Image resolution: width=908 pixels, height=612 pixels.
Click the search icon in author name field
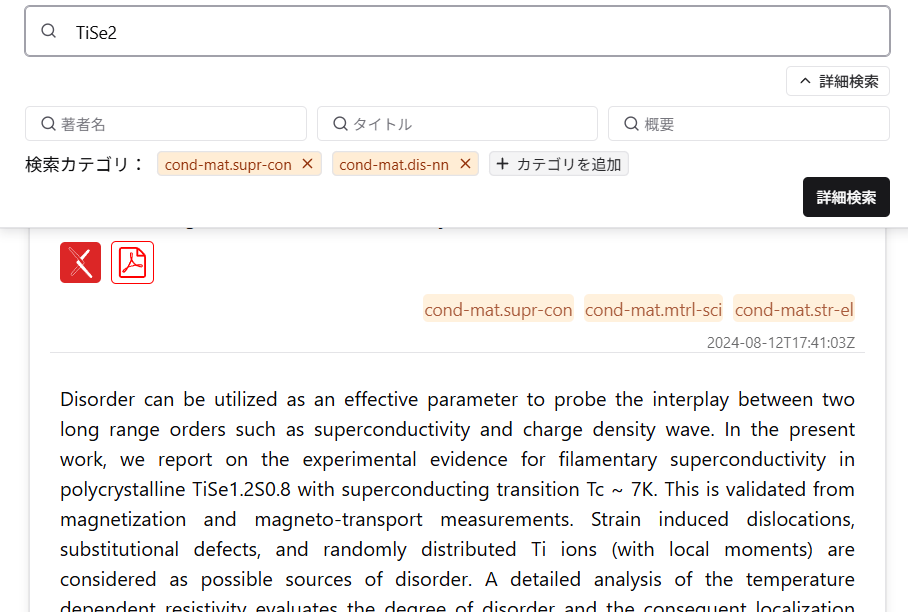click(x=48, y=124)
